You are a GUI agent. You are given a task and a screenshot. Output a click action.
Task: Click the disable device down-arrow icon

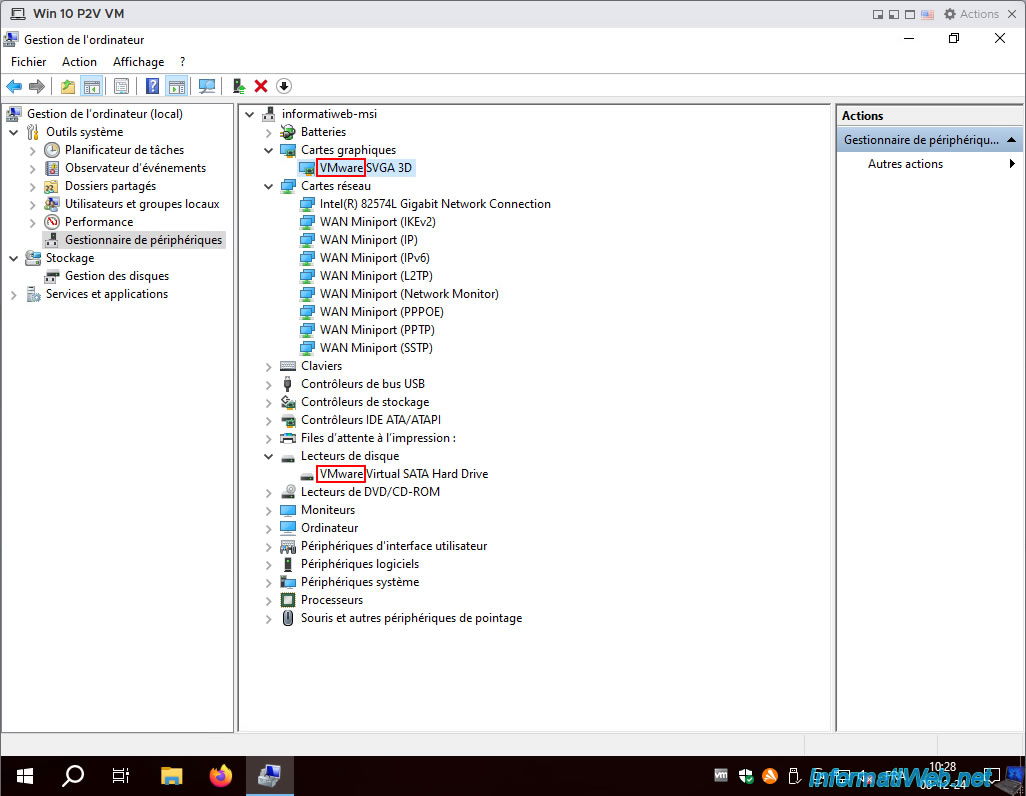[x=283, y=86]
